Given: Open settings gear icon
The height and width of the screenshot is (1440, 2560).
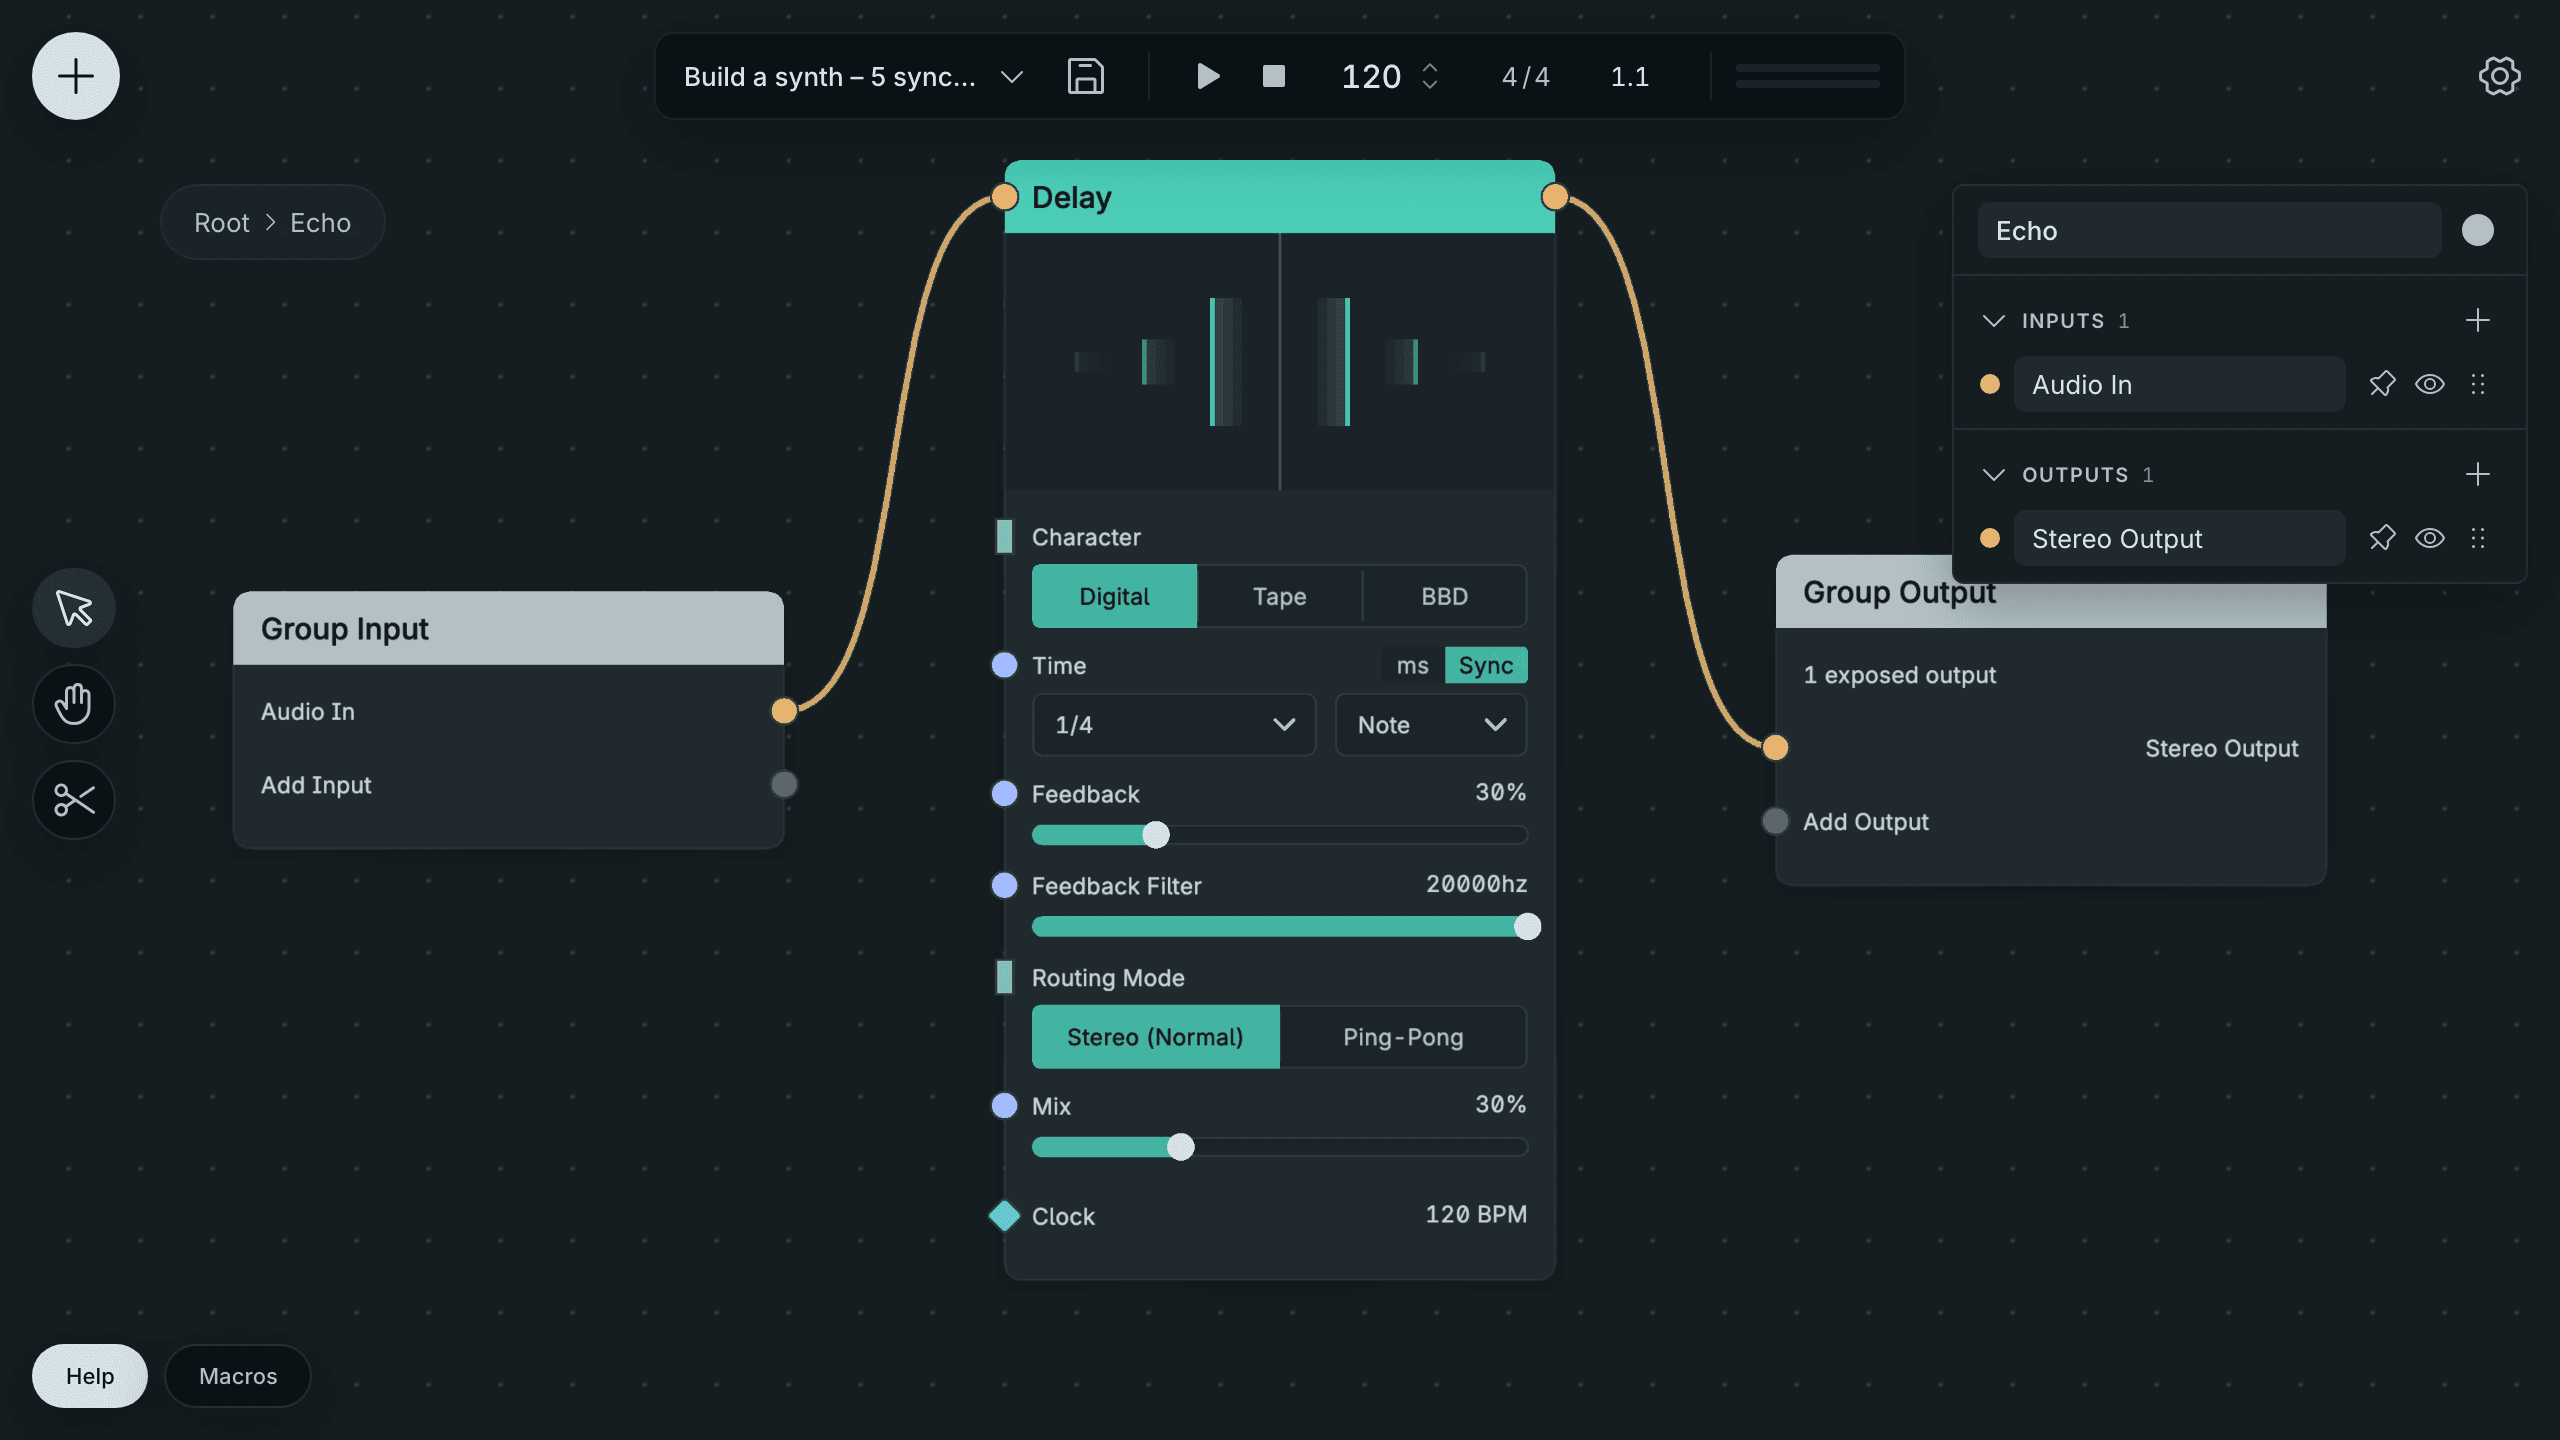Looking at the screenshot, I should coord(2499,76).
